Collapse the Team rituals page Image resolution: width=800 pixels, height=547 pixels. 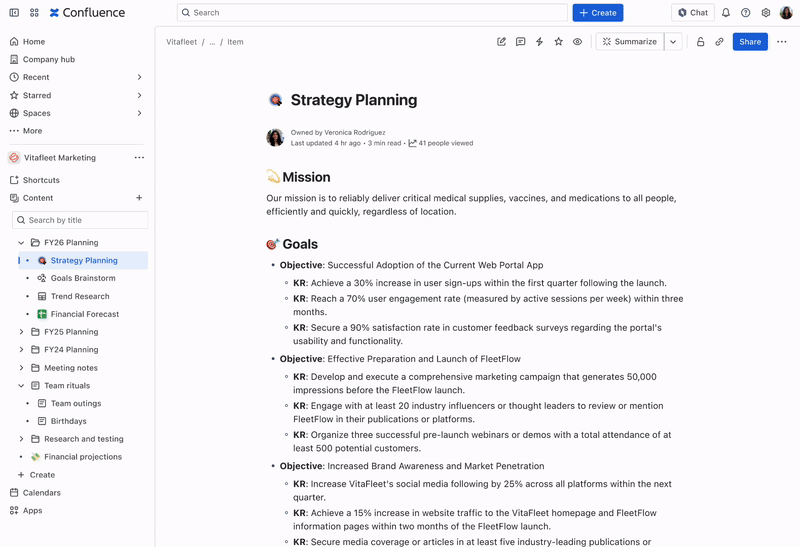click(21, 386)
